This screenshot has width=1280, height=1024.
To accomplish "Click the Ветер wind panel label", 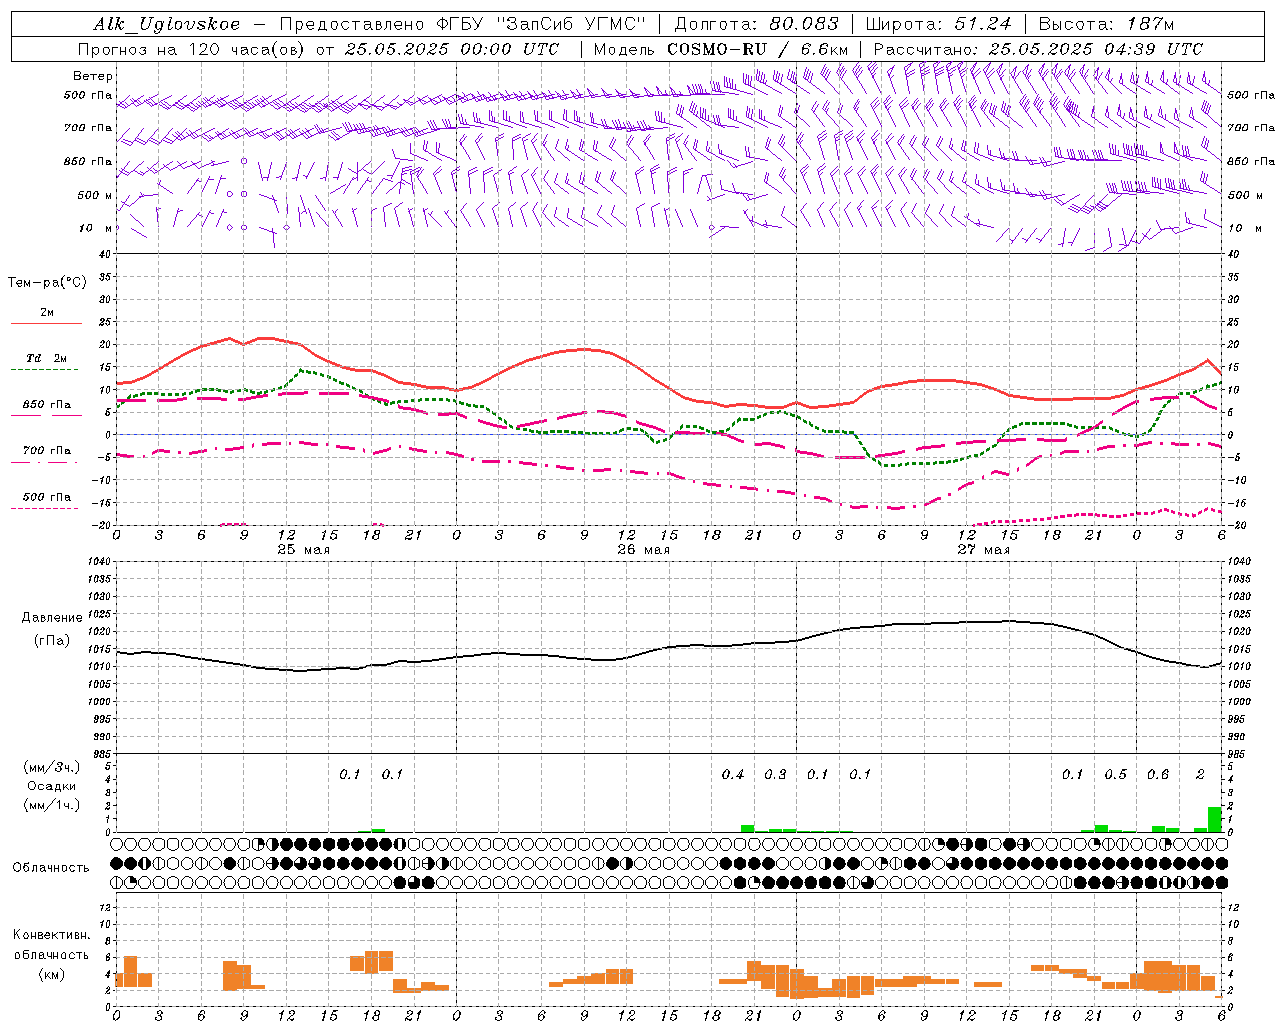I will (x=93, y=76).
